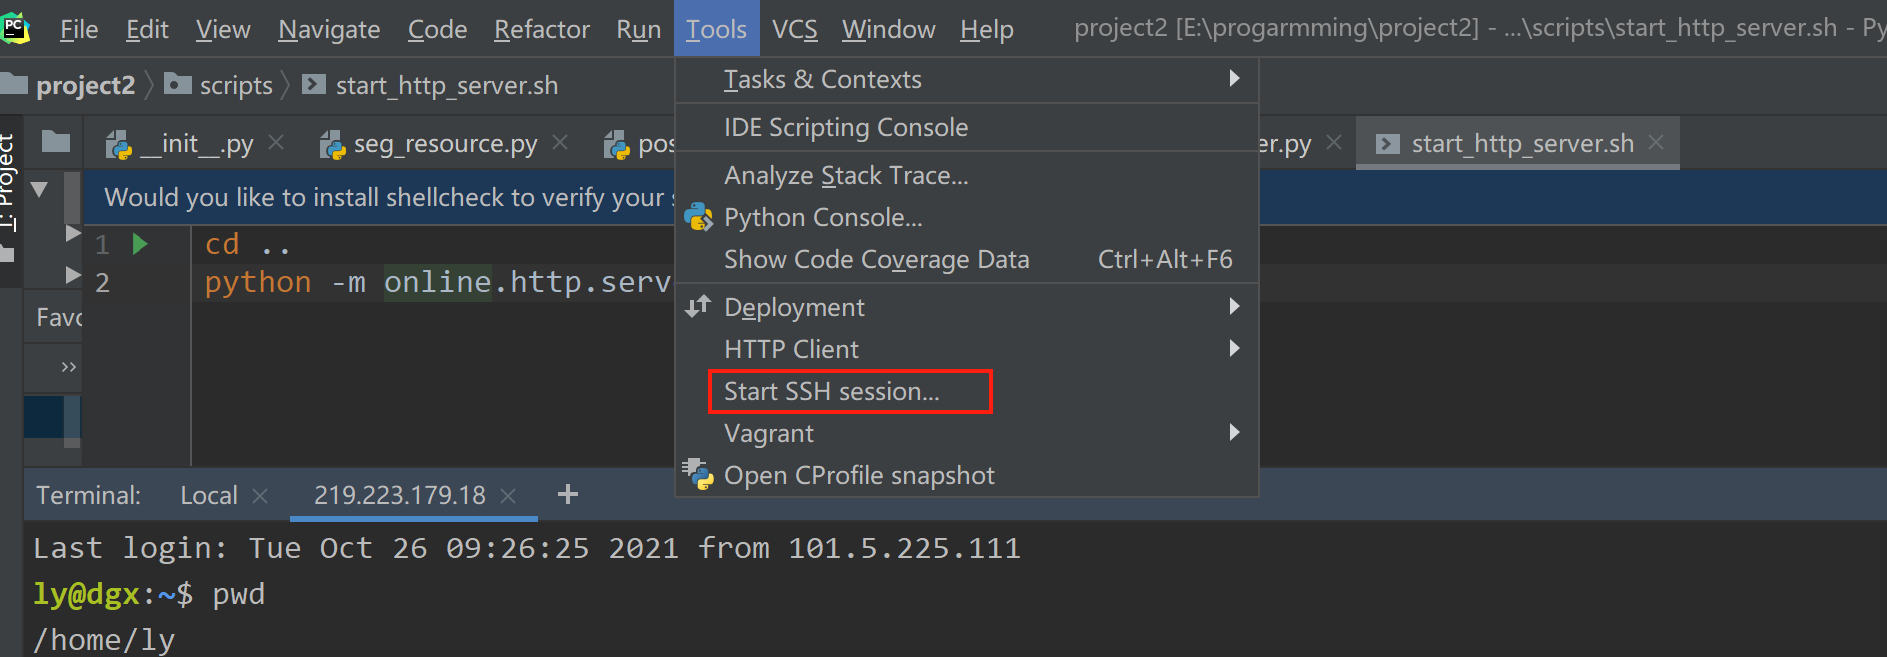Click the Deployment arrows icon
Screen dimensions: 1887x657
(698, 306)
